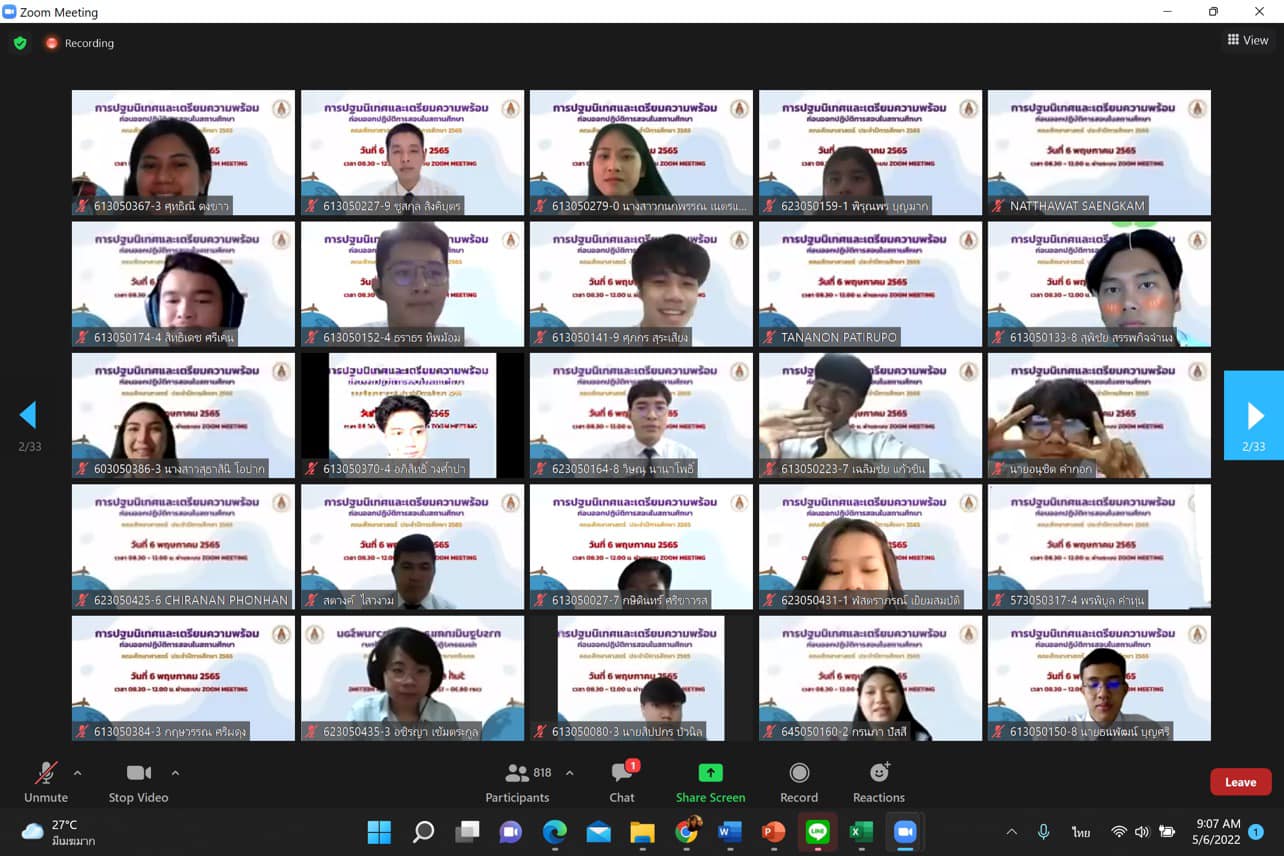Show hidden system tray icons
The image size is (1284, 856).
1011,832
